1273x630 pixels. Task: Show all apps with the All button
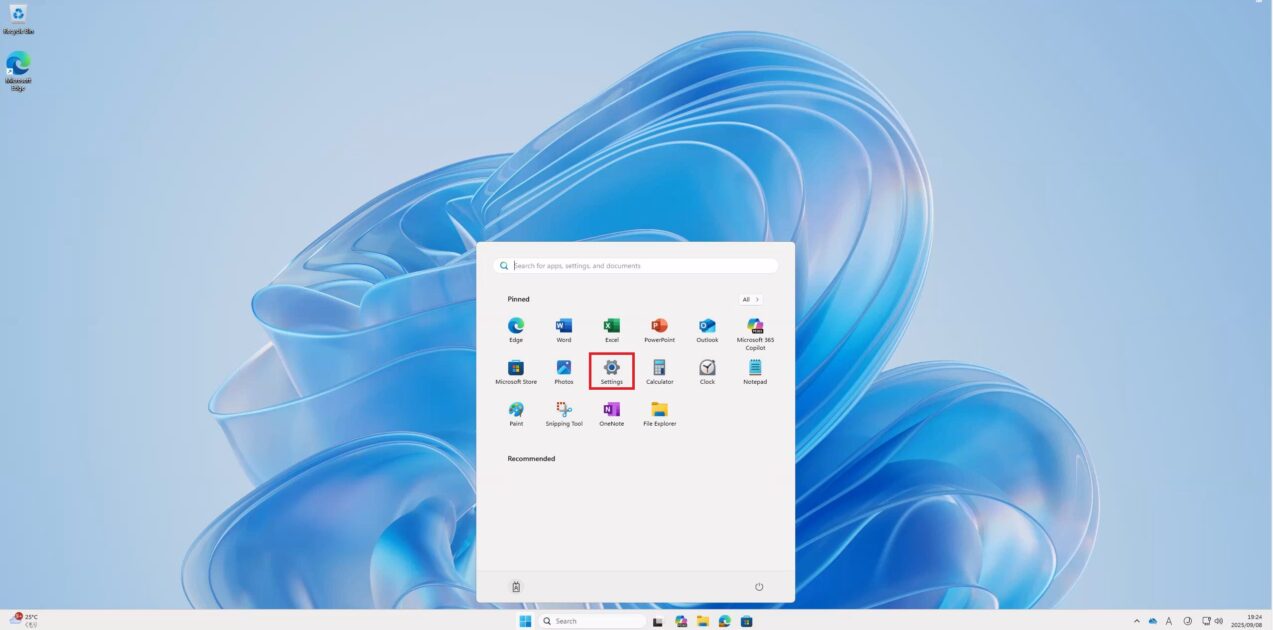click(751, 299)
